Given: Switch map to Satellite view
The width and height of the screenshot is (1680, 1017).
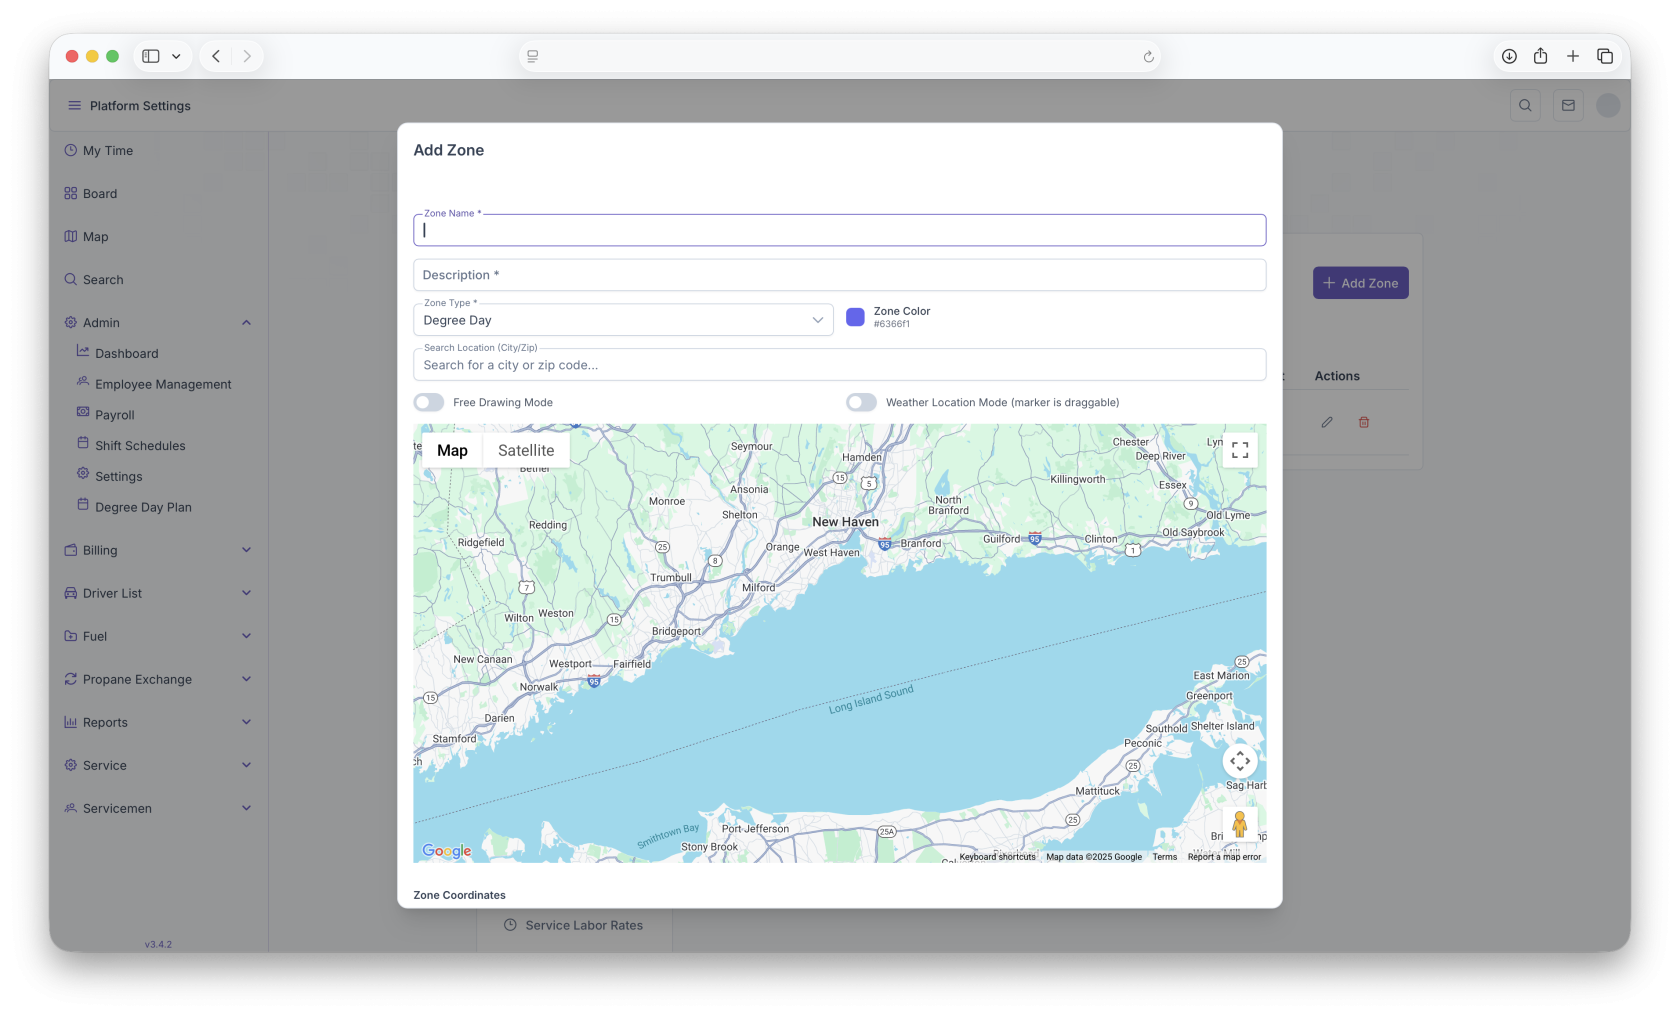Looking at the screenshot, I should point(526,450).
